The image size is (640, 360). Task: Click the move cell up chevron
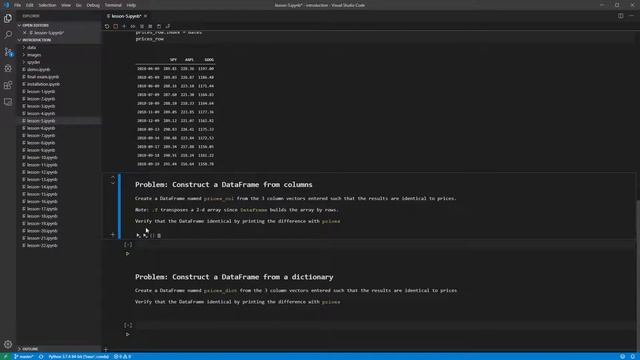click(113, 178)
